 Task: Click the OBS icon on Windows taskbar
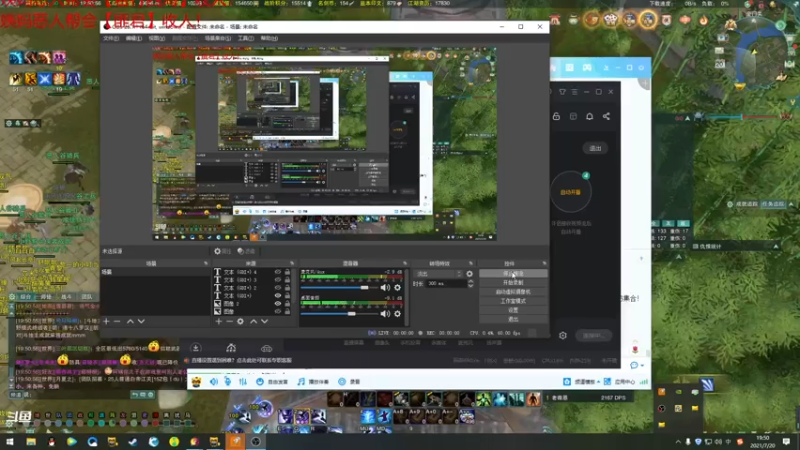point(256,442)
